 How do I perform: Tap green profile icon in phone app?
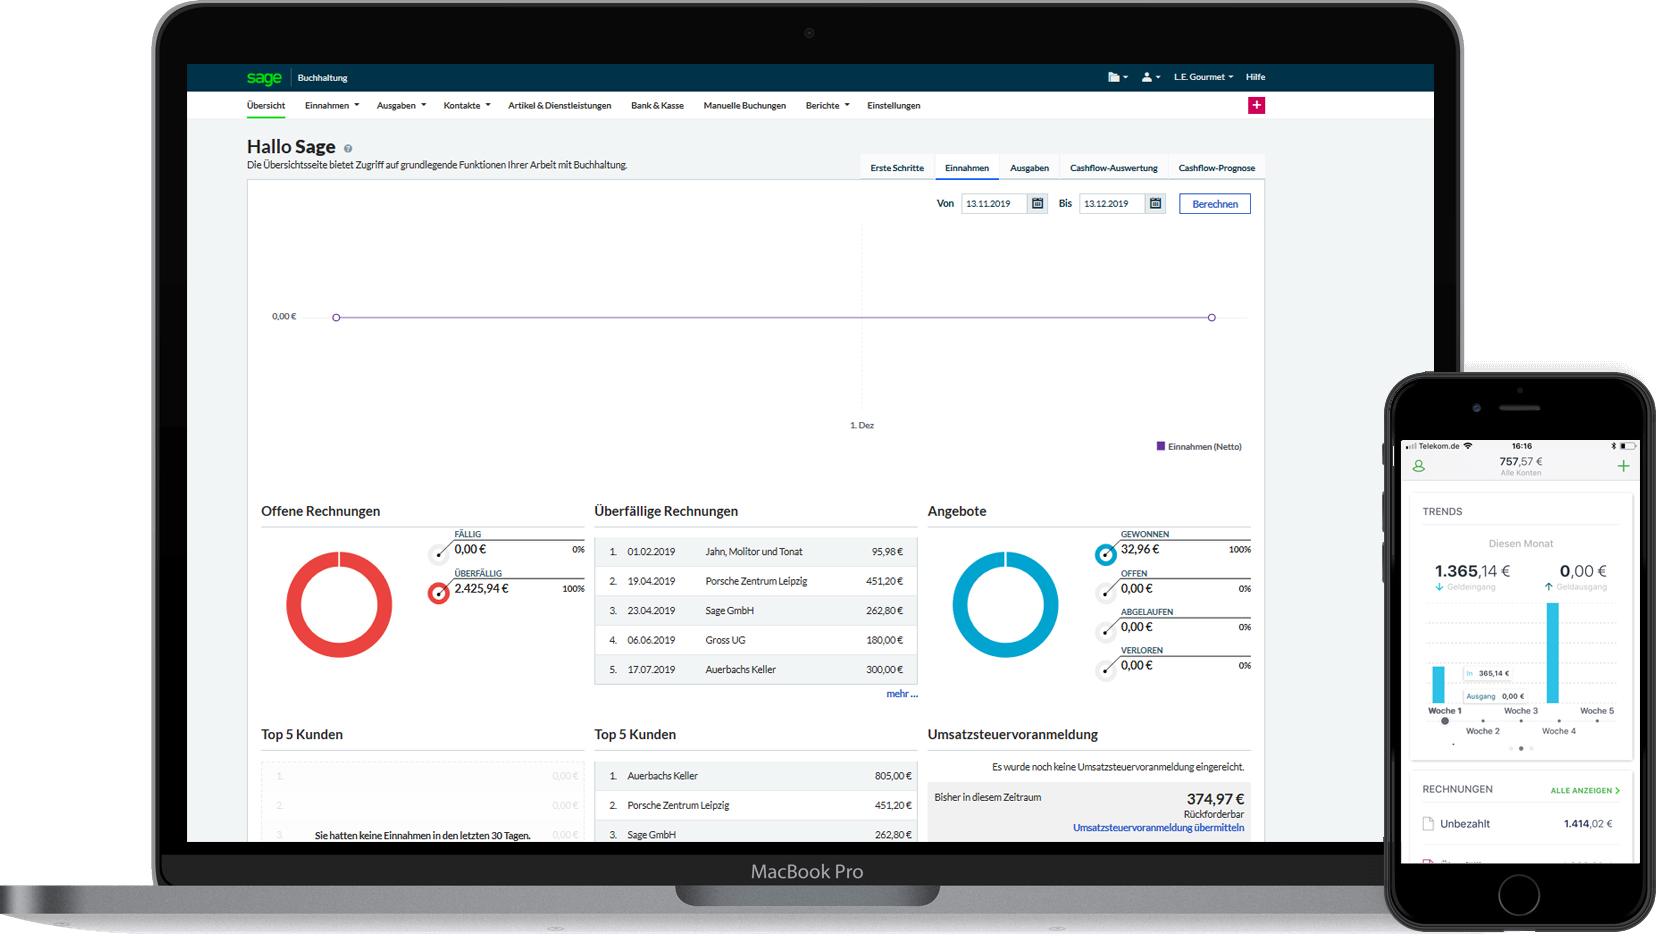pyautogui.click(x=1418, y=466)
